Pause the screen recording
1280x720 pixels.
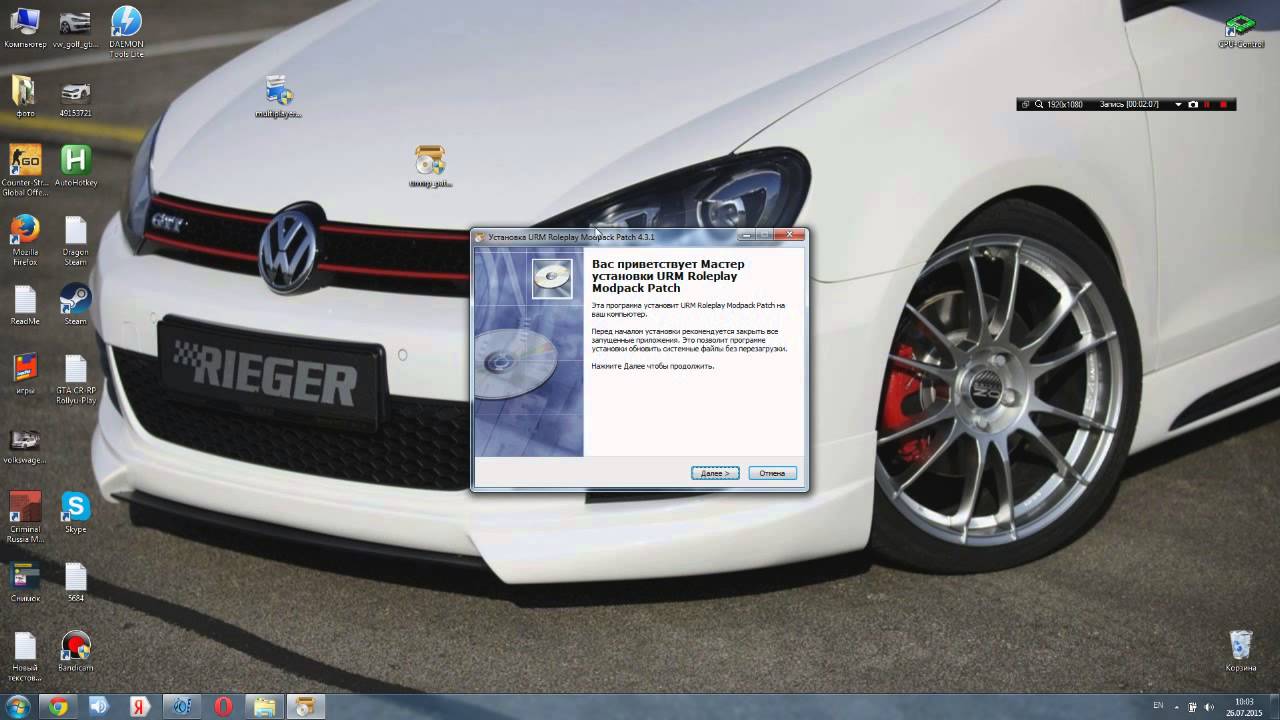[x=1207, y=104]
